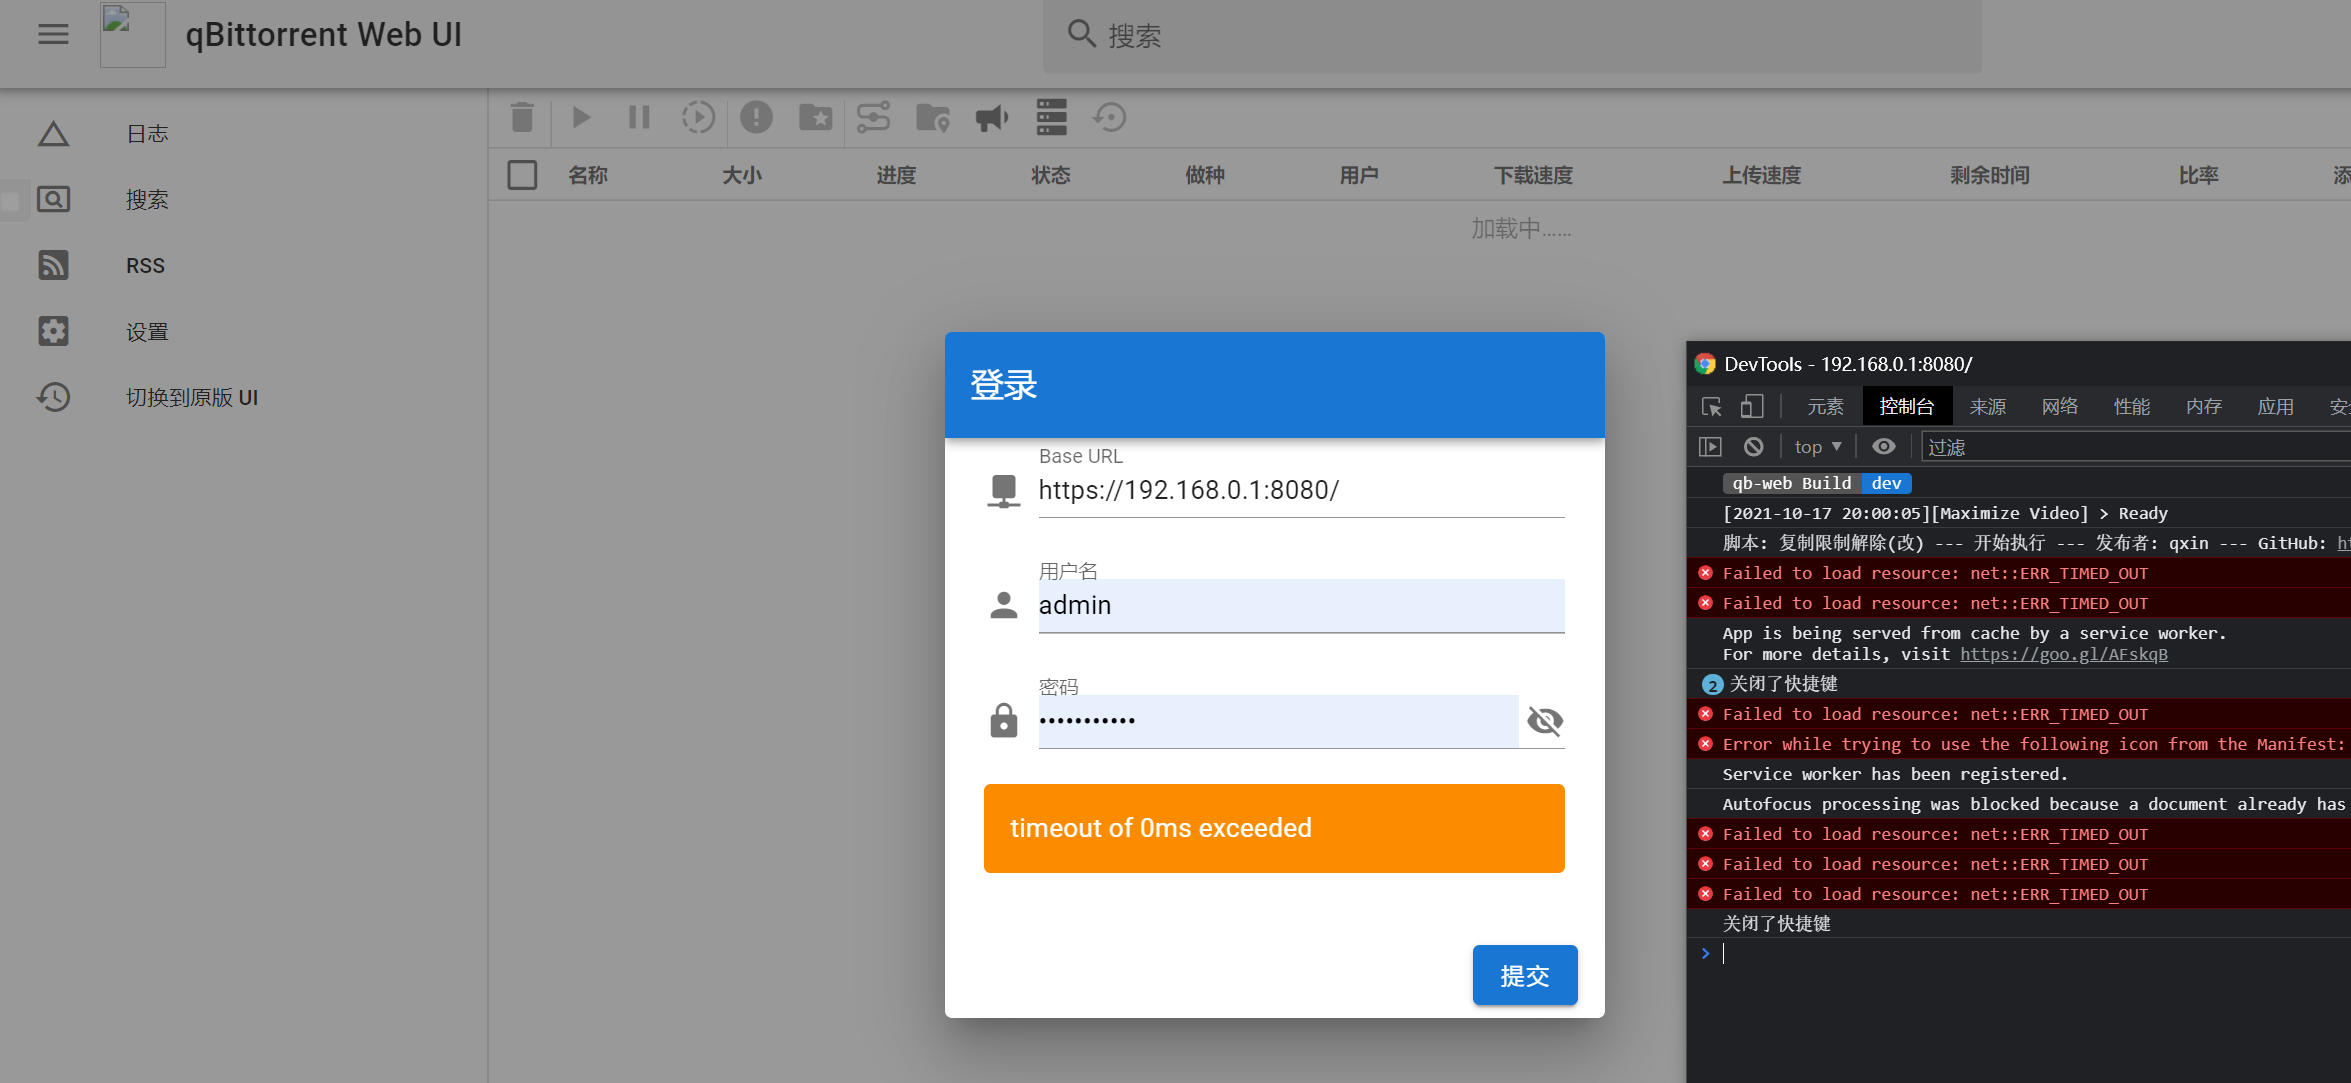
Task: Open the inspect element cursor in DevTools
Action: 1712,405
